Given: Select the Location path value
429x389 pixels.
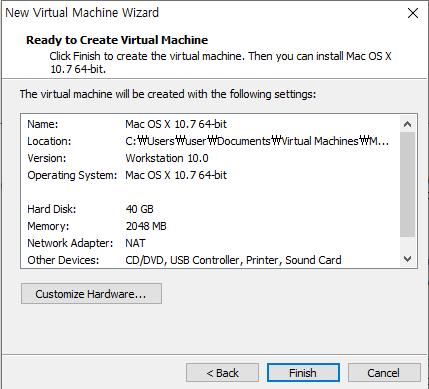Looking at the screenshot, I should (257, 141).
